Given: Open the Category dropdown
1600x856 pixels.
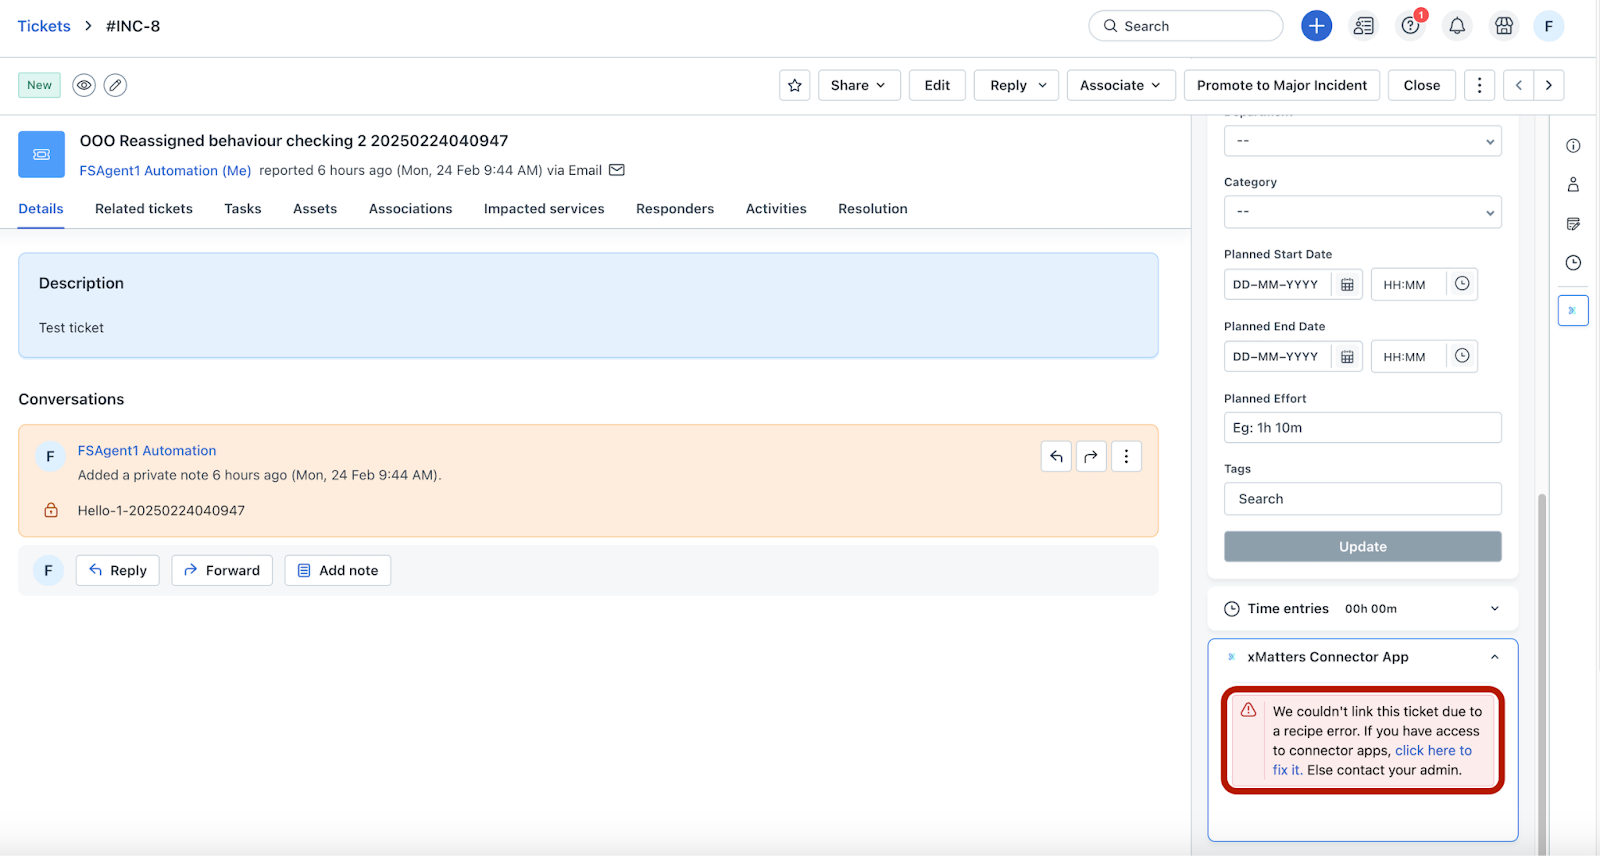Looking at the screenshot, I should [1362, 212].
